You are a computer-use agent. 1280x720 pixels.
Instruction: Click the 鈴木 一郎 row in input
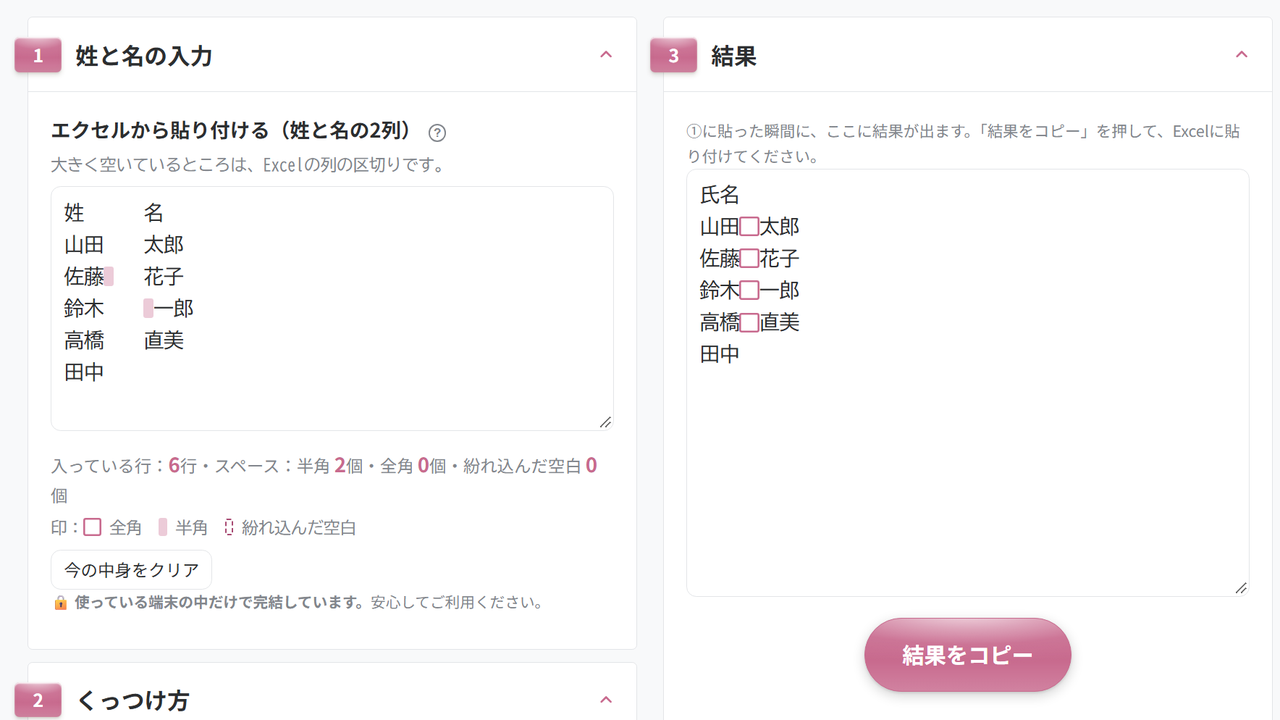point(129,309)
